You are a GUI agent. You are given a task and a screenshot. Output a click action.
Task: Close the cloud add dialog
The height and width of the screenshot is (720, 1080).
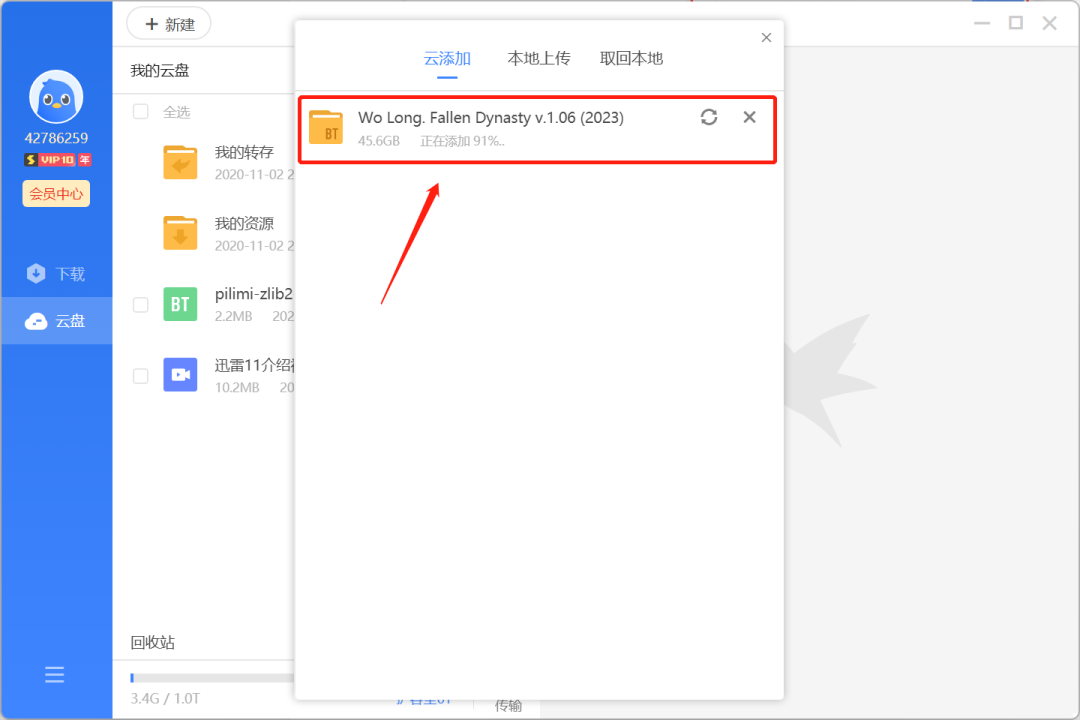point(766,38)
